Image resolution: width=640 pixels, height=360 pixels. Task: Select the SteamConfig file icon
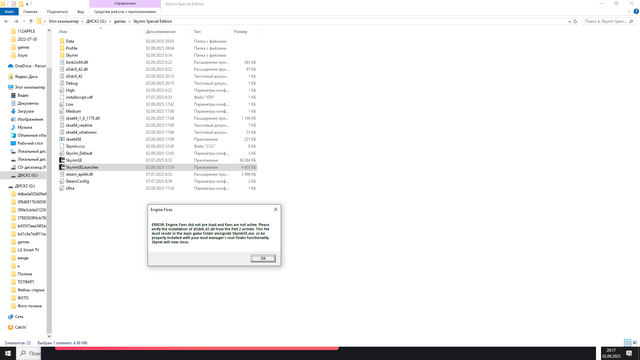pos(62,181)
